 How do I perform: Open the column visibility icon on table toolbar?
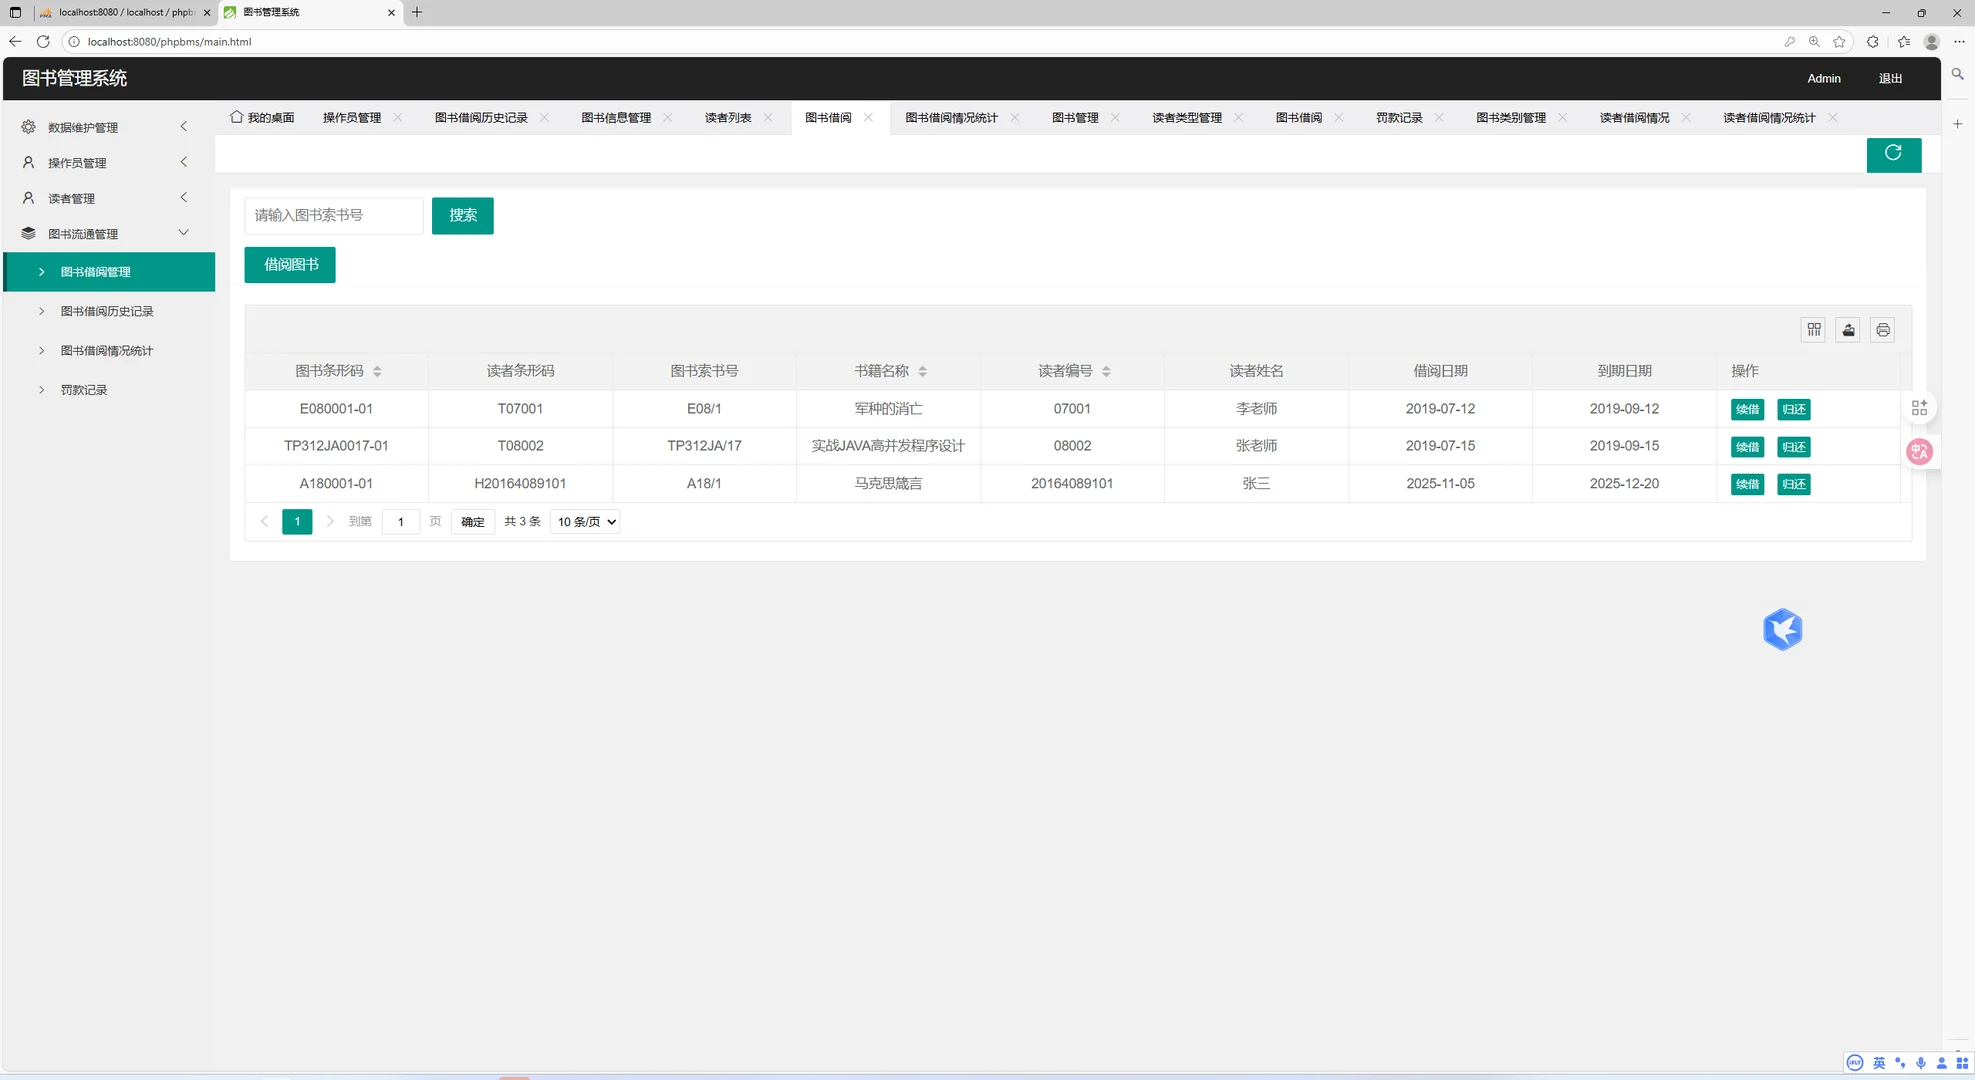coord(1813,330)
